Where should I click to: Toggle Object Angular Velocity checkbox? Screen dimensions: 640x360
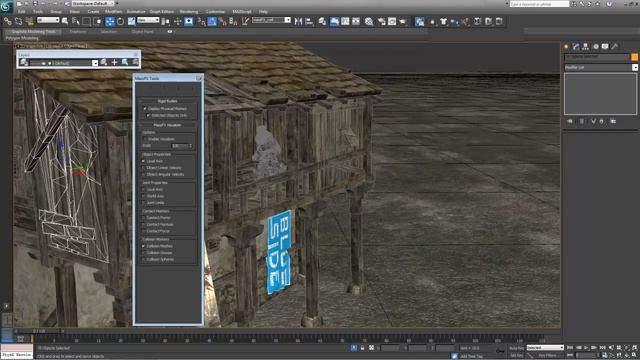(x=144, y=174)
